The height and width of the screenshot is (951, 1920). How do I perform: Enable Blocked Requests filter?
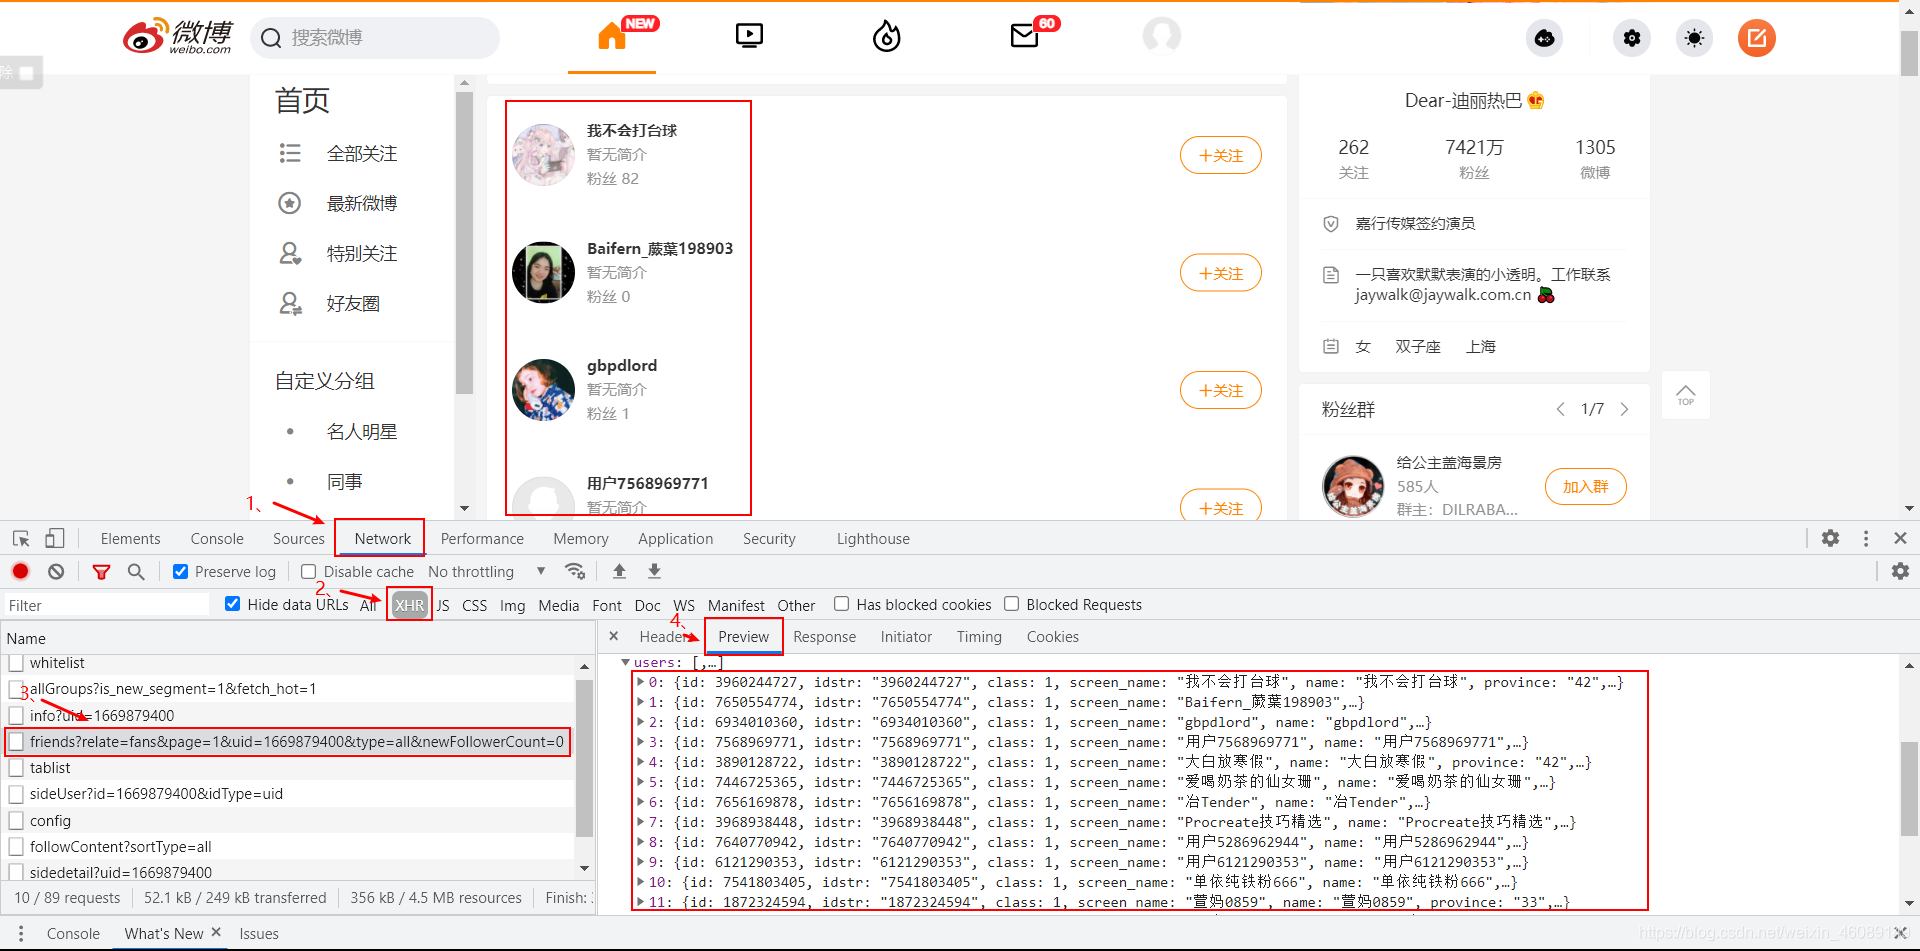(x=1012, y=603)
